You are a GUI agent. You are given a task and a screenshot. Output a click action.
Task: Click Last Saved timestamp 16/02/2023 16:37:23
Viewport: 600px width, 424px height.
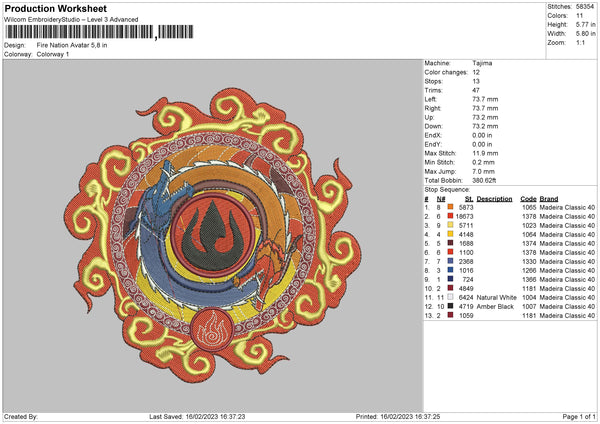(215, 416)
